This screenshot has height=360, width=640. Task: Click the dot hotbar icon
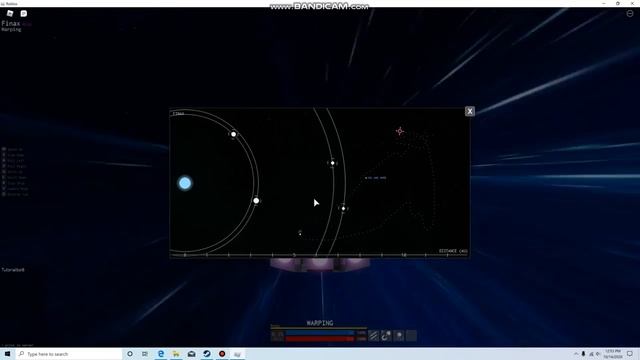[x=399, y=336]
